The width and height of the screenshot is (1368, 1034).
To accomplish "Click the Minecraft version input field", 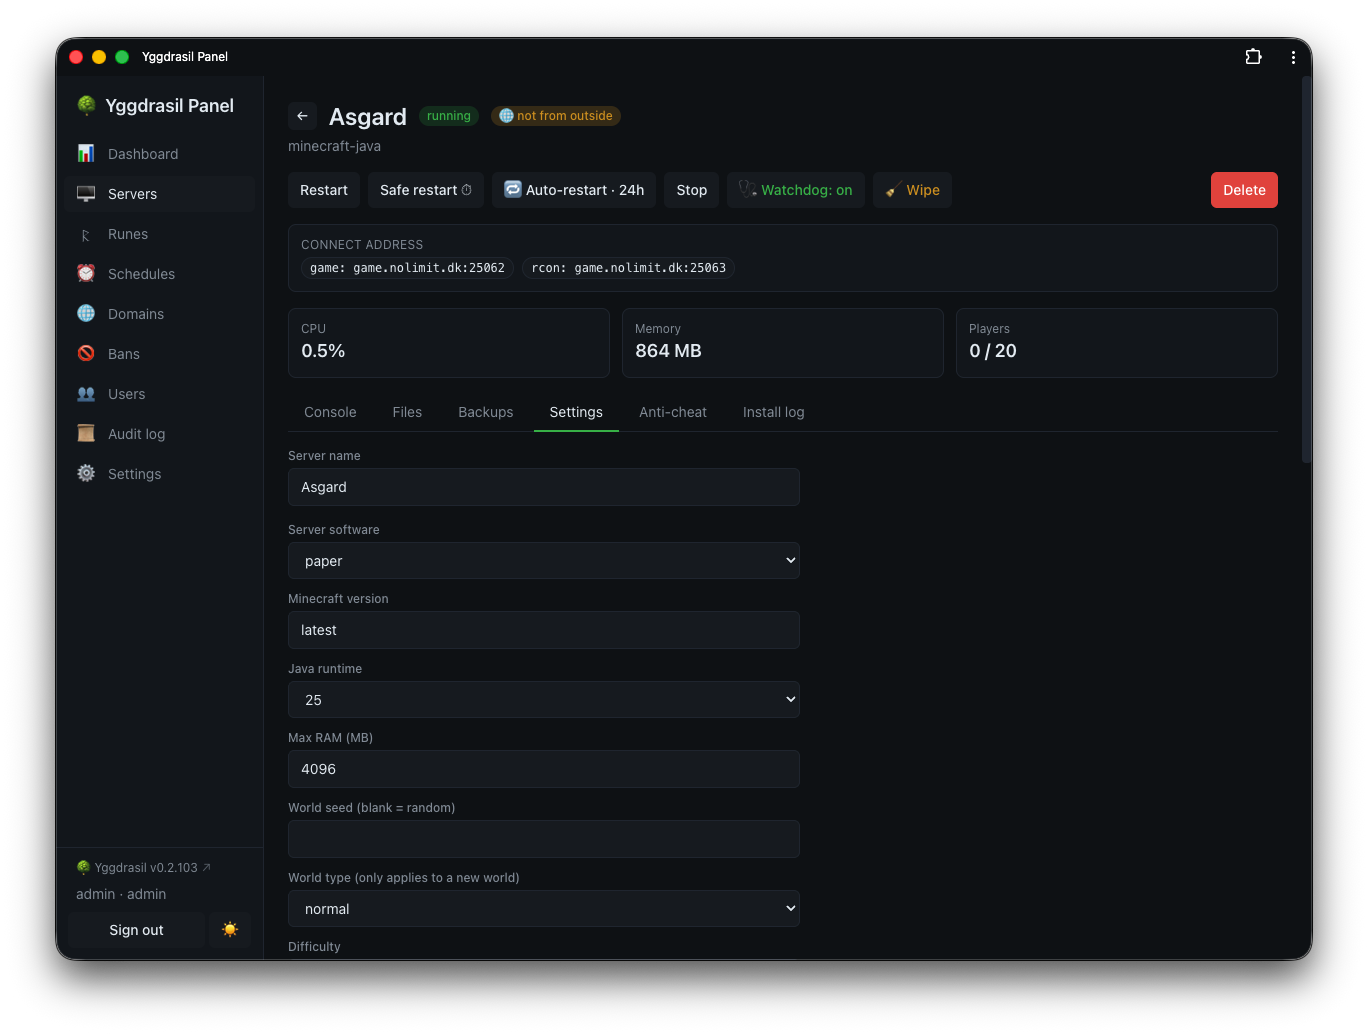I will pos(544,630).
